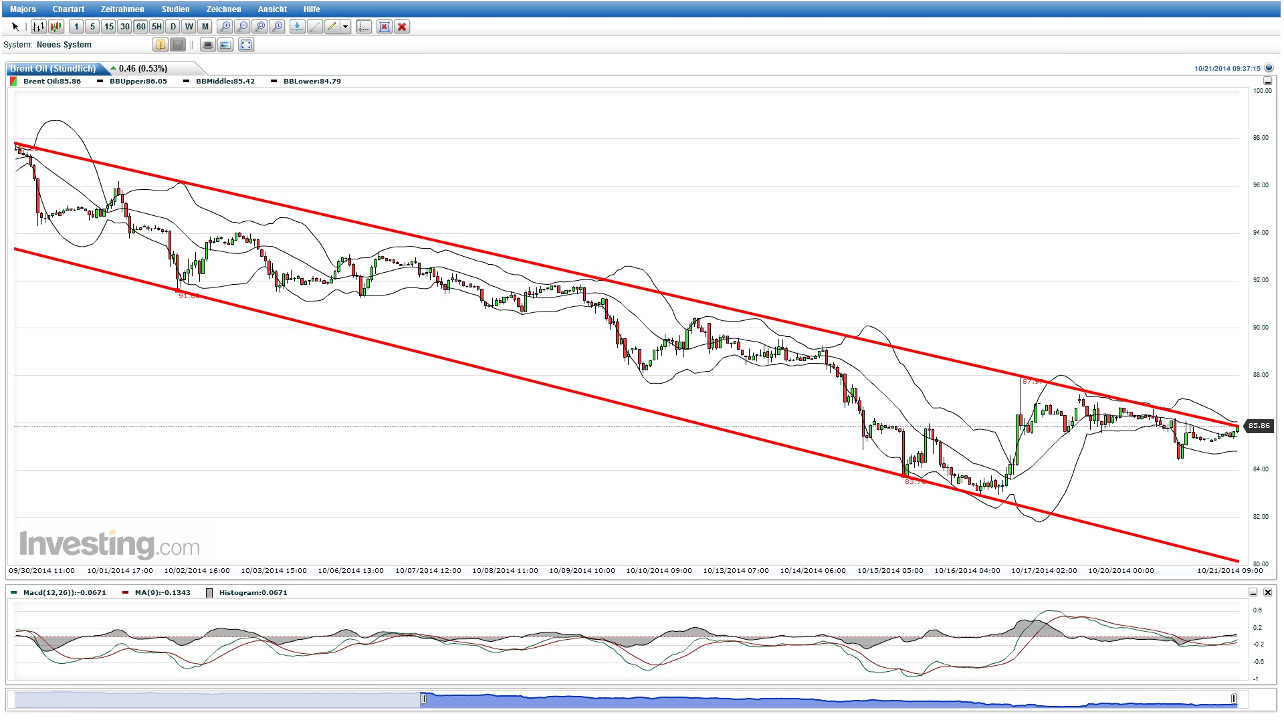The height and width of the screenshot is (722, 1284).
Task: Open a saved system via the folder icon
Action: [x=160, y=44]
